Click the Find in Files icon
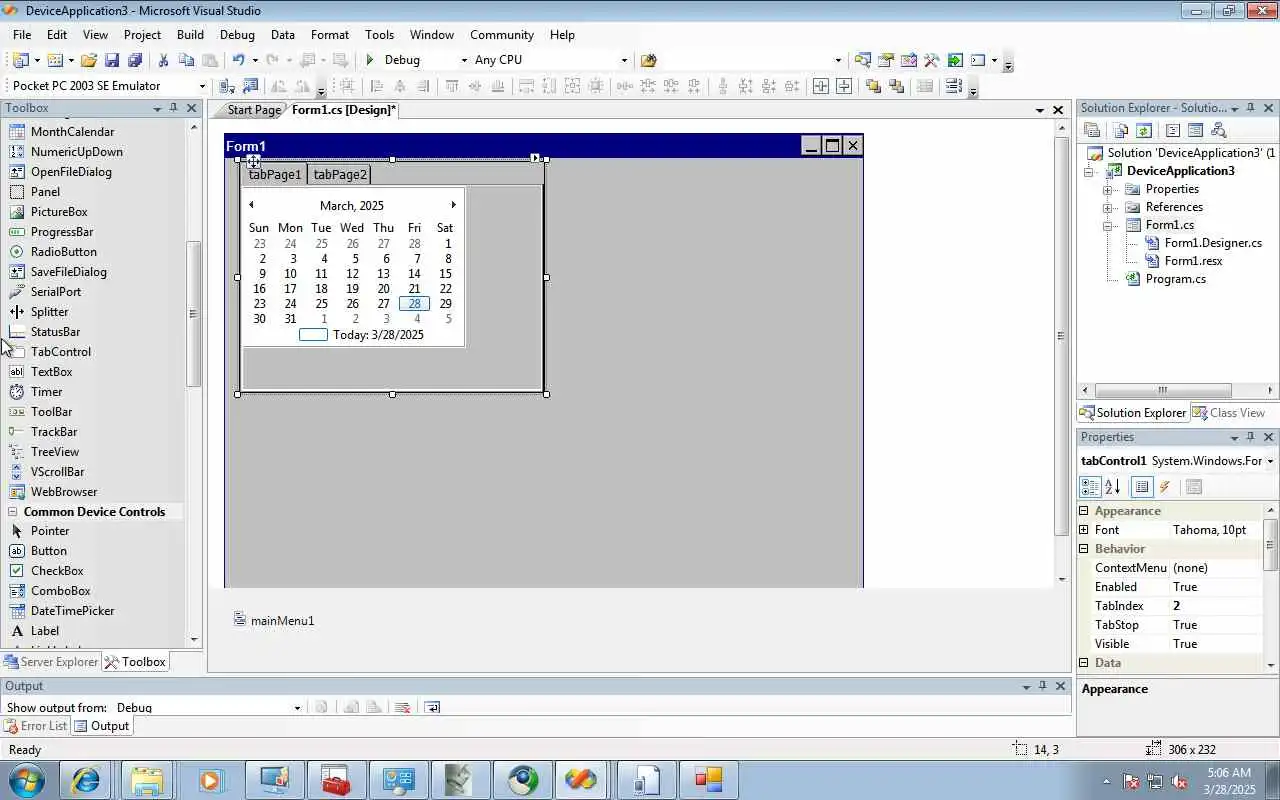Image resolution: width=1280 pixels, height=800 pixels. coord(648,60)
